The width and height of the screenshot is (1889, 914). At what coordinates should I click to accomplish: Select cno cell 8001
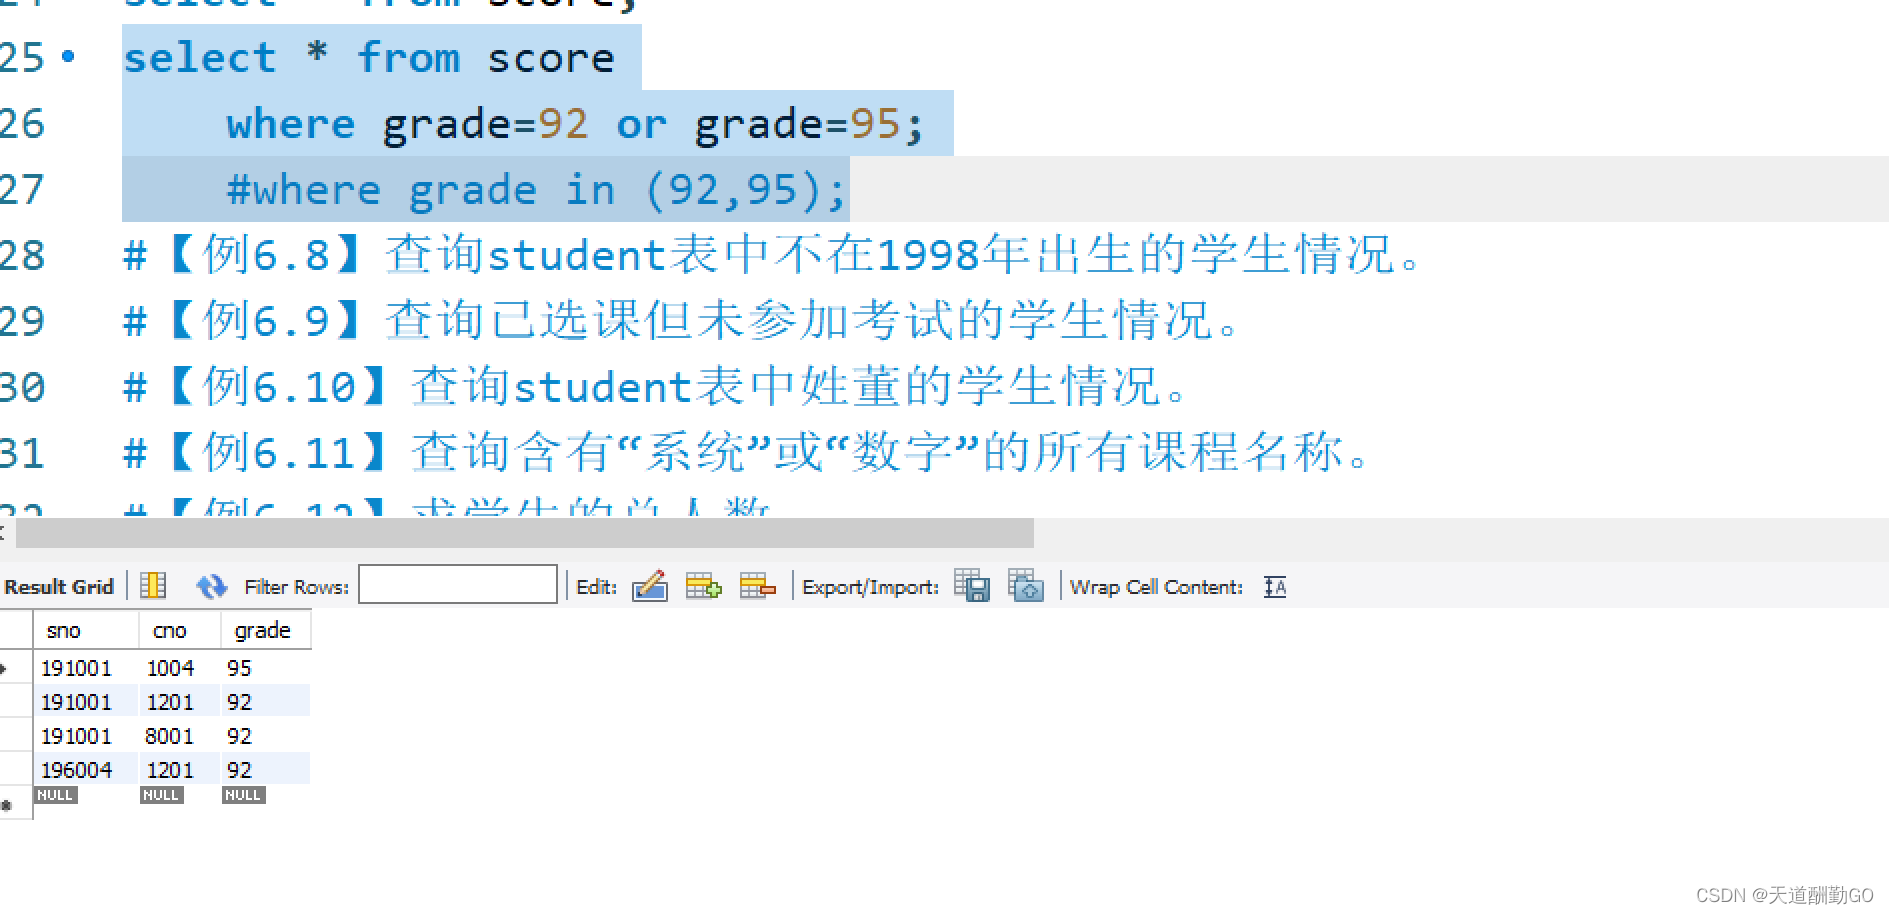click(179, 736)
